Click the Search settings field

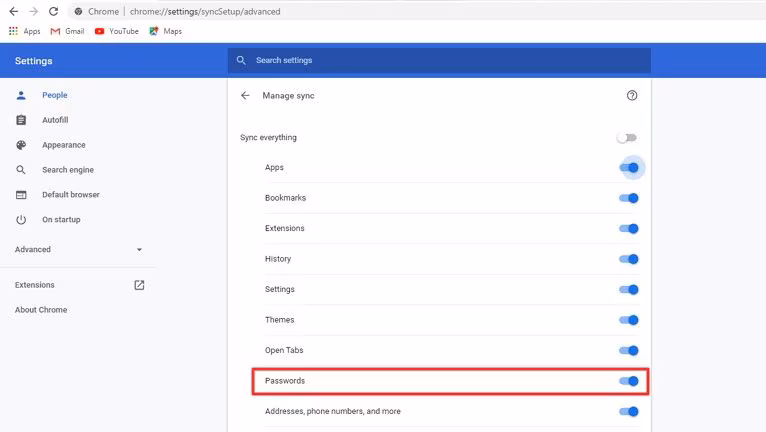pos(440,60)
